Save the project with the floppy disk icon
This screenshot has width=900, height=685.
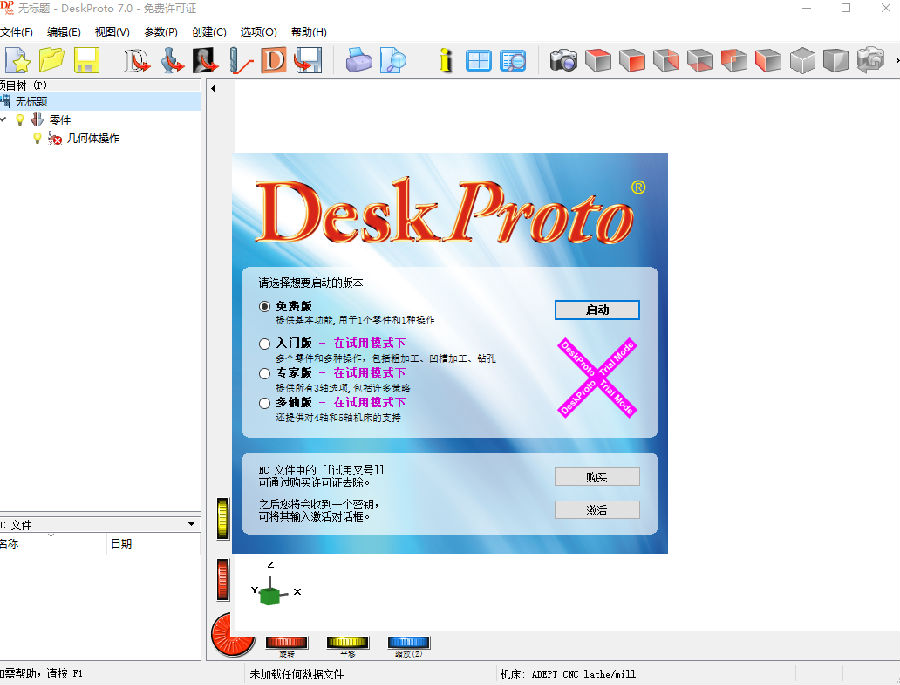point(86,60)
